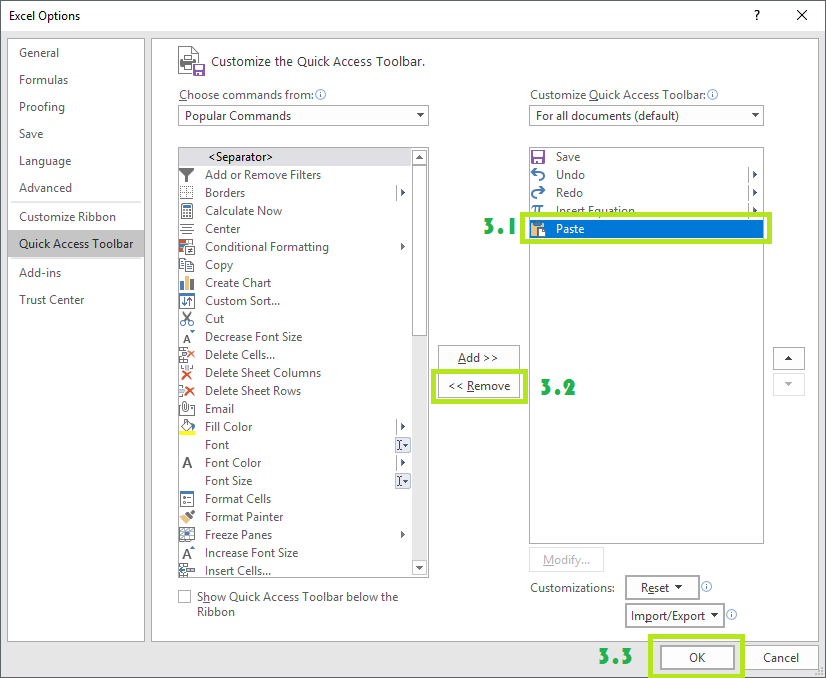
Task: Select the Save icon in toolbar list
Action: click(538, 157)
